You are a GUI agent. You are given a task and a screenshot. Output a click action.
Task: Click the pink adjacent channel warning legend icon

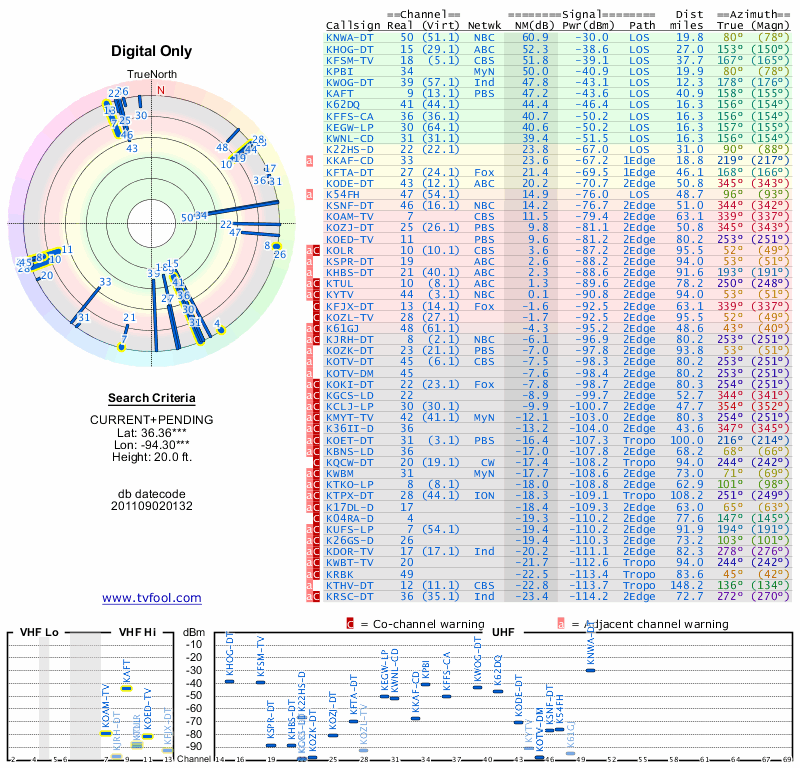click(561, 624)
